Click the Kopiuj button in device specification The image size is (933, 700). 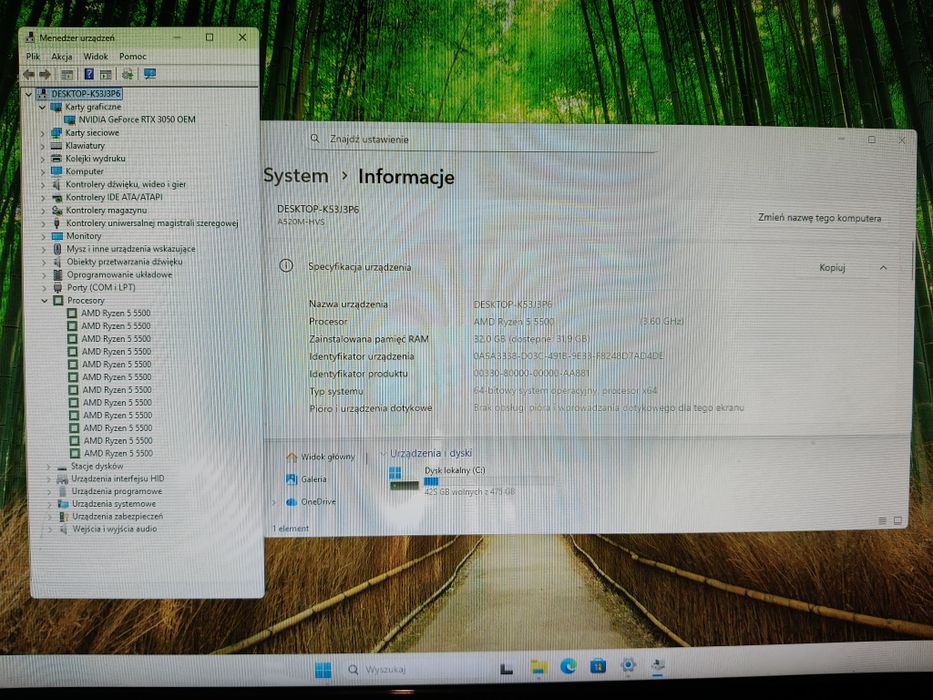click(x=832, y=268)
